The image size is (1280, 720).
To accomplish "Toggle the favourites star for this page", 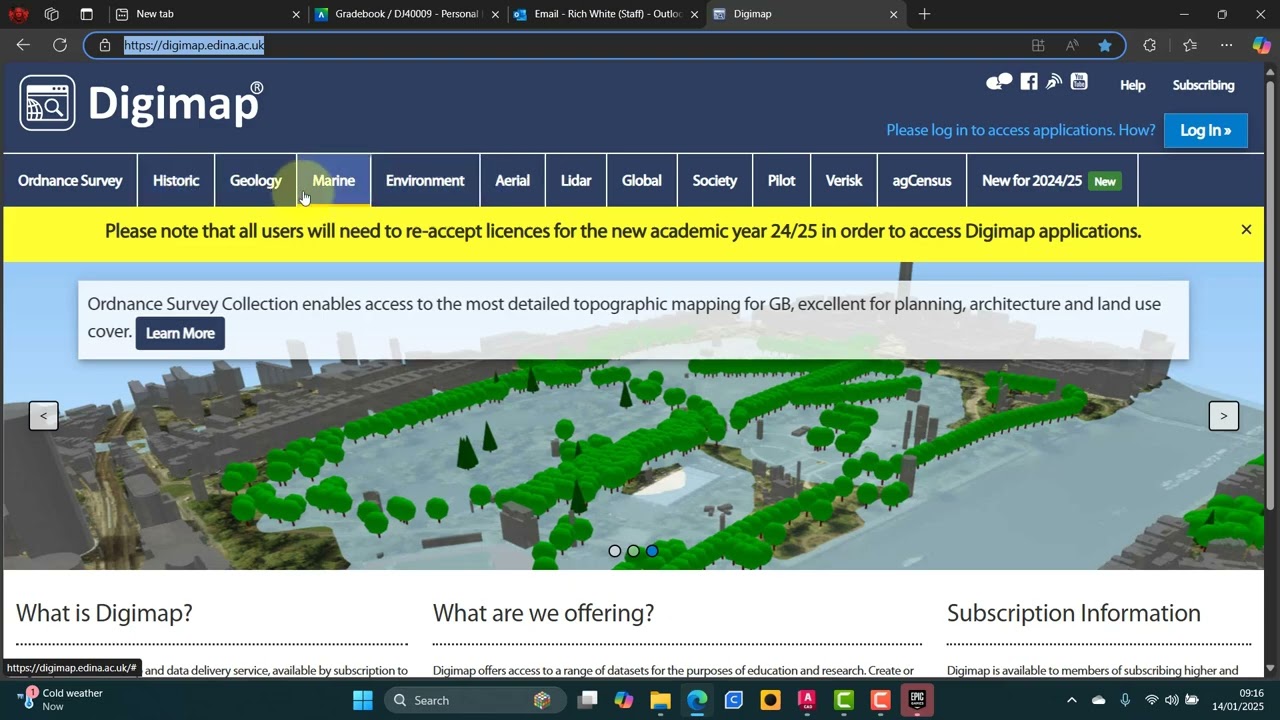I will [1105, 45].
